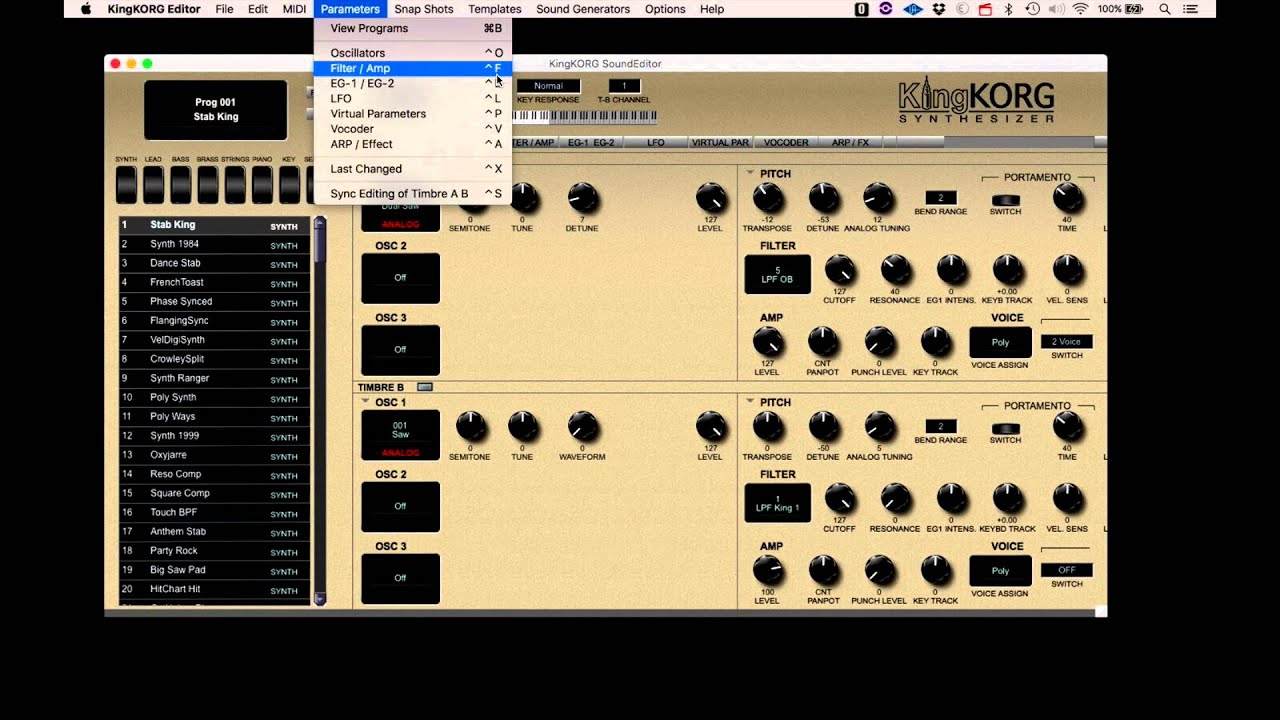Viewport: 1280px width, 720px height.
Task: Open Timbre B OSC 3 Off selector
Action: pyautogui.click(x=400, y=578)
